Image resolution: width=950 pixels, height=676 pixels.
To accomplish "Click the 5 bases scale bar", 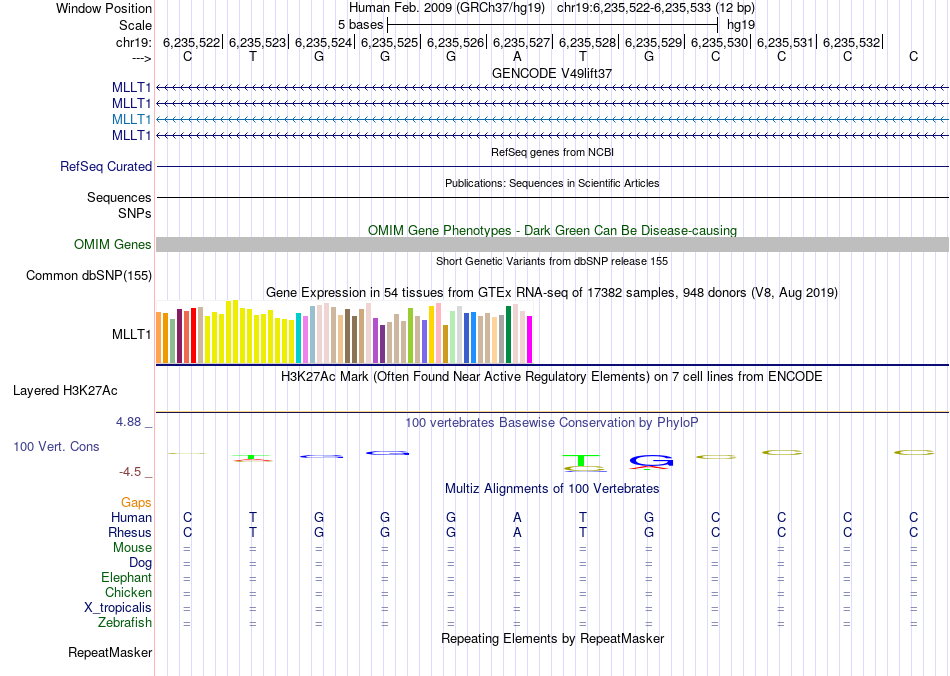I will (x=552, y=25).
